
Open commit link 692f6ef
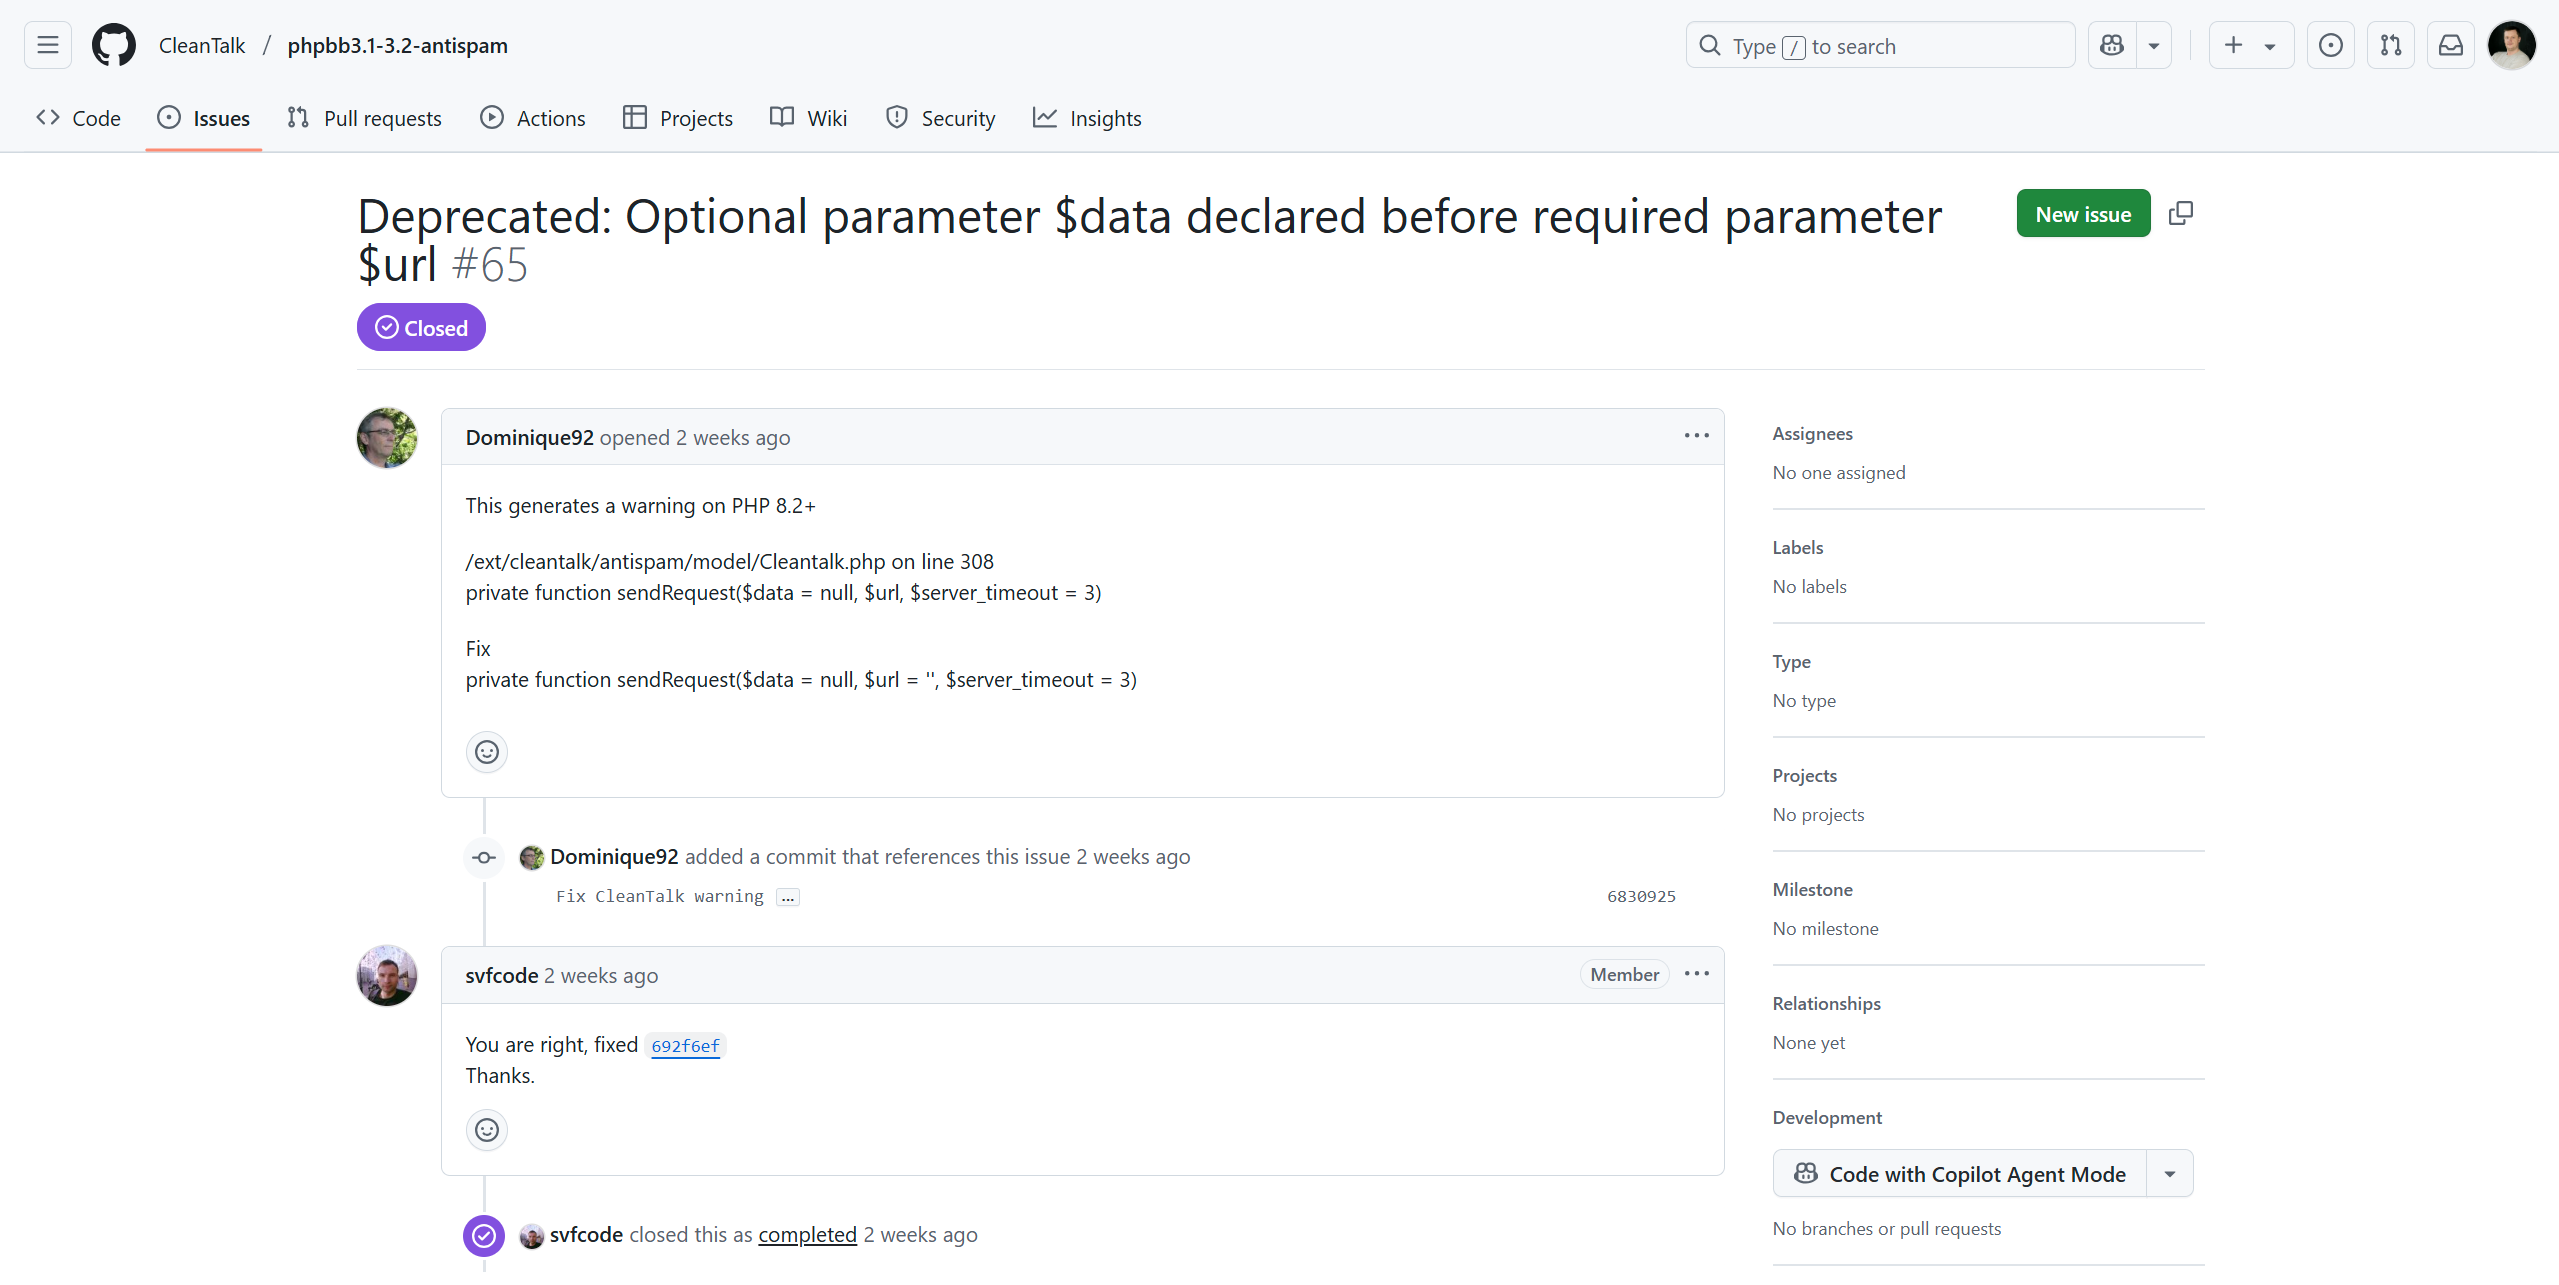(685, 1046)
